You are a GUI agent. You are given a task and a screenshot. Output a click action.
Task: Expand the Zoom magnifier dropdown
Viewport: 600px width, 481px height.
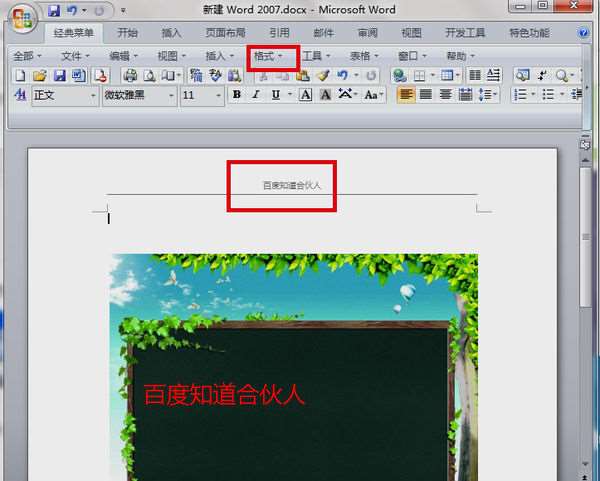572,75
